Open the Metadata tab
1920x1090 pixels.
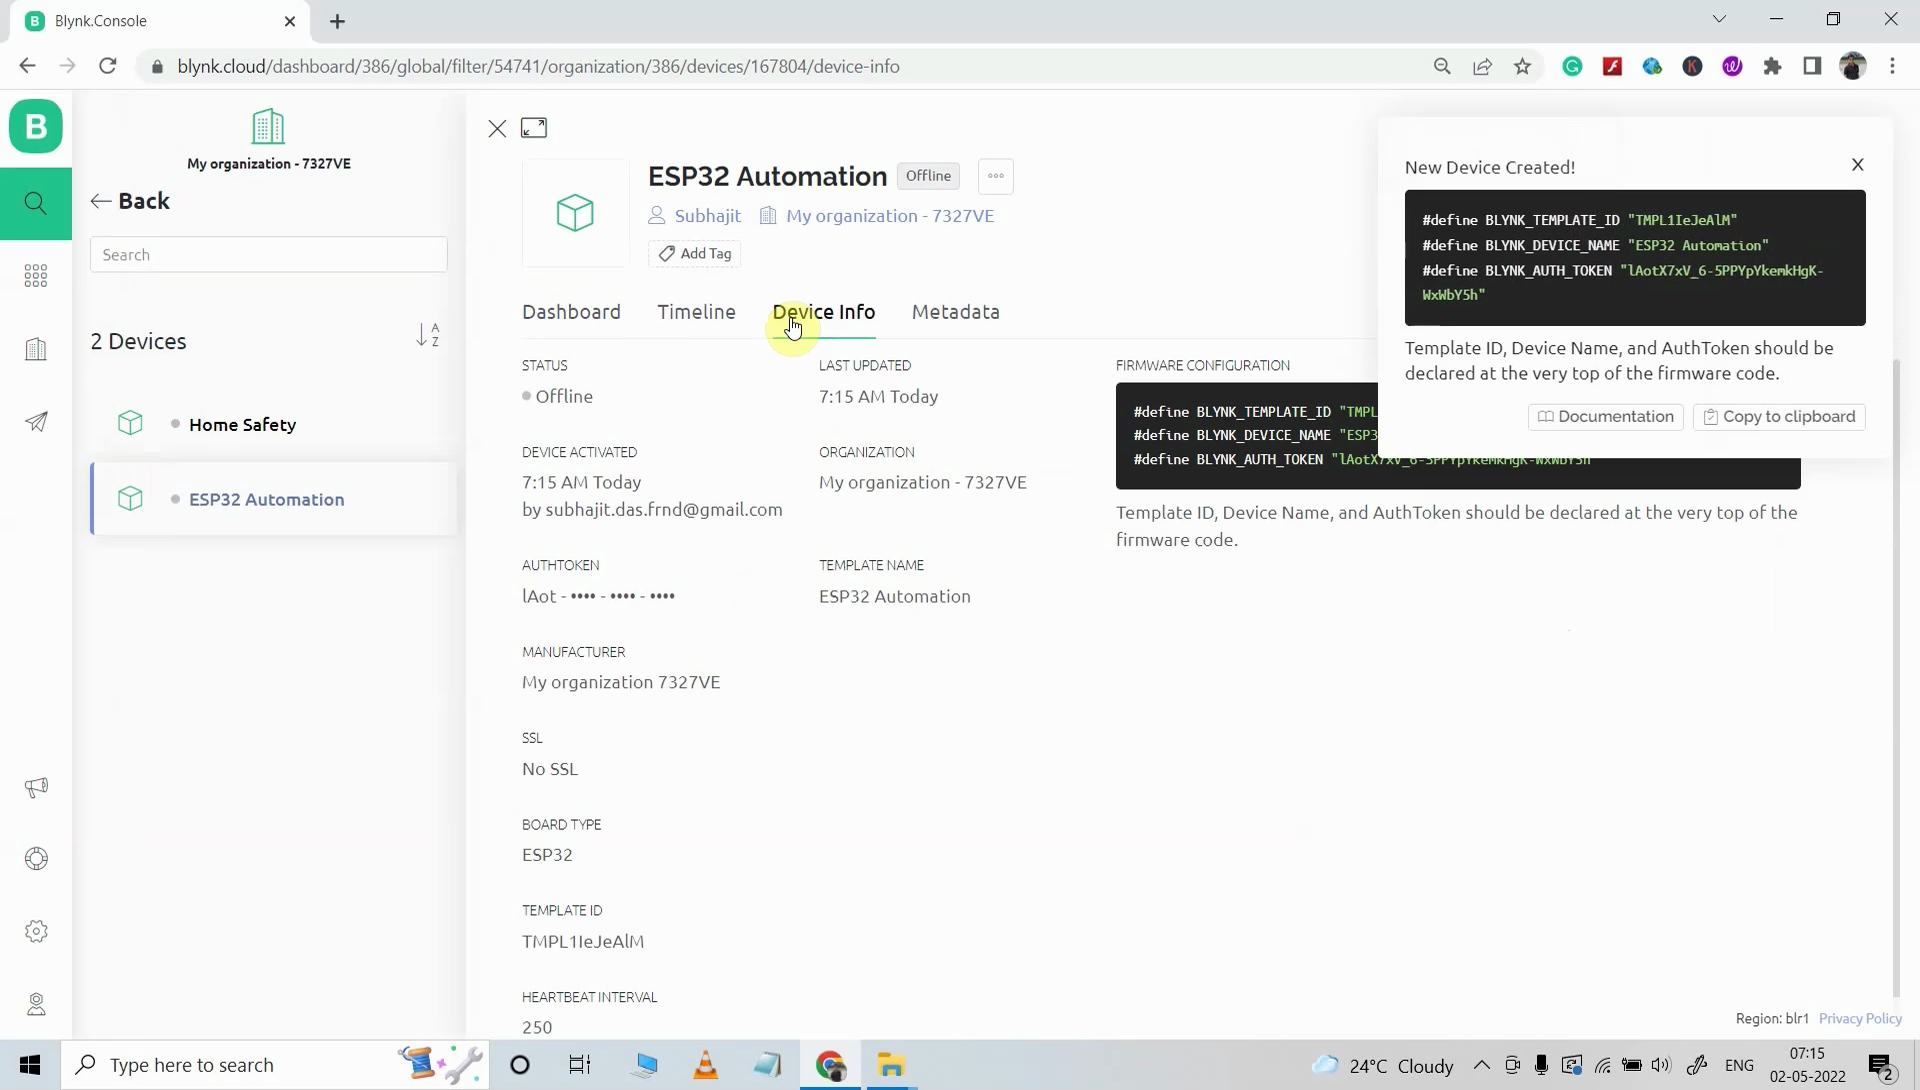coord(955,312)
